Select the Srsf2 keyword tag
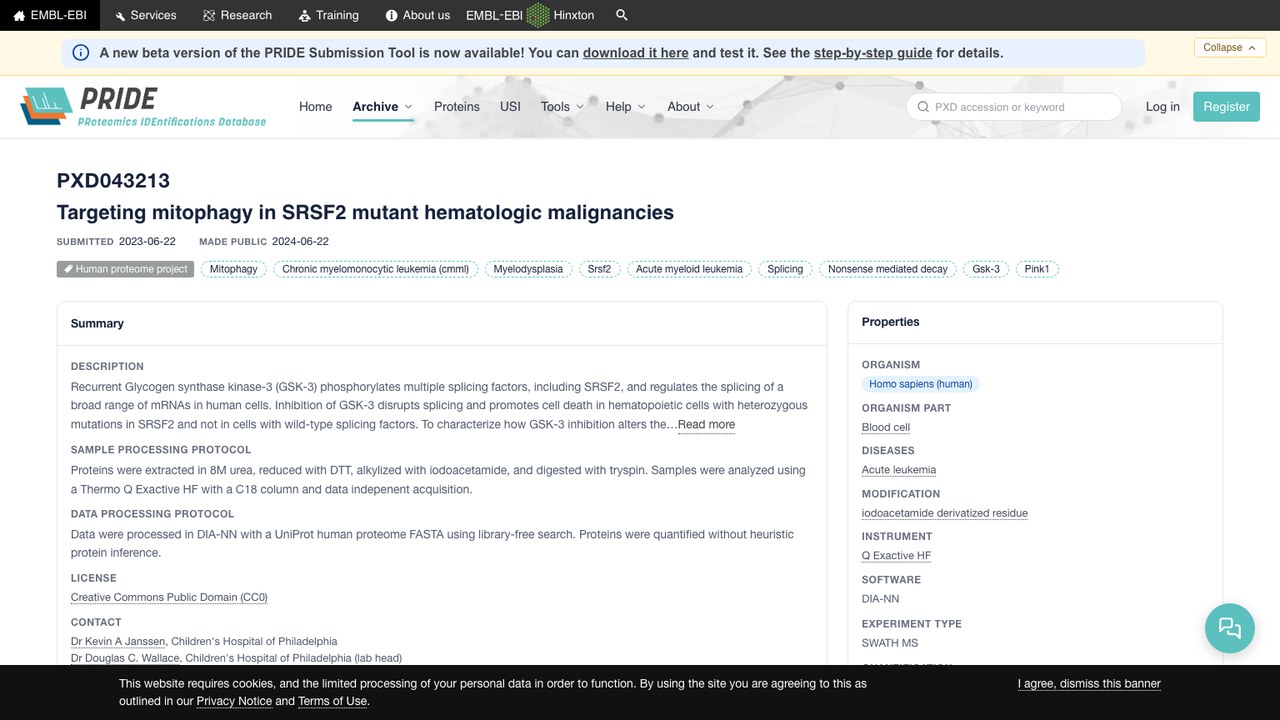Viewport: 1280px width, 720px height. click(x=599, y=269)
